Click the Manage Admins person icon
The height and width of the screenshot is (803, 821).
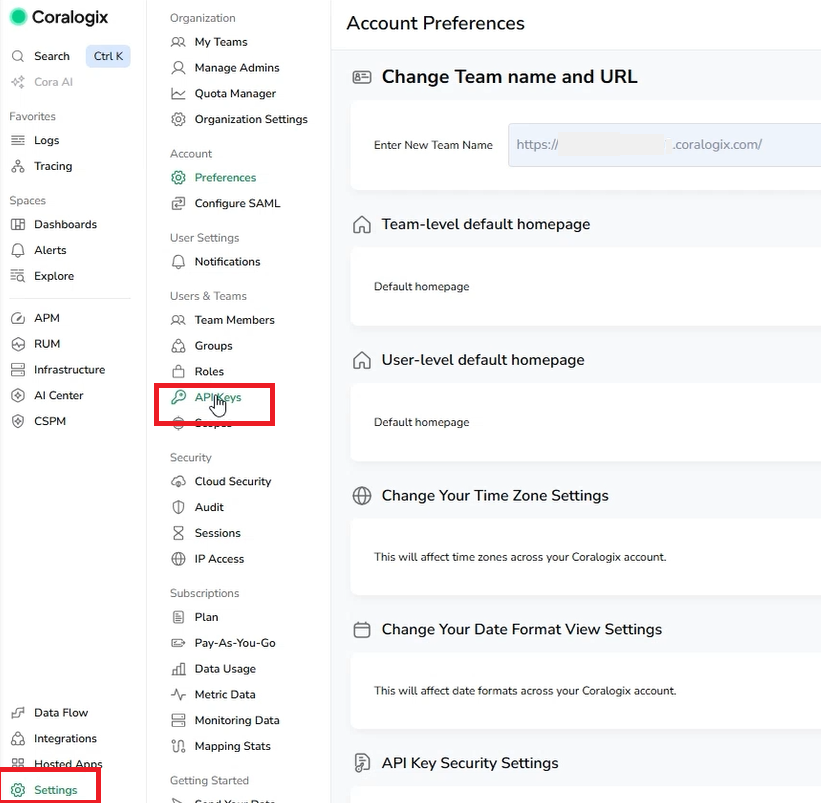coord(178,68)
